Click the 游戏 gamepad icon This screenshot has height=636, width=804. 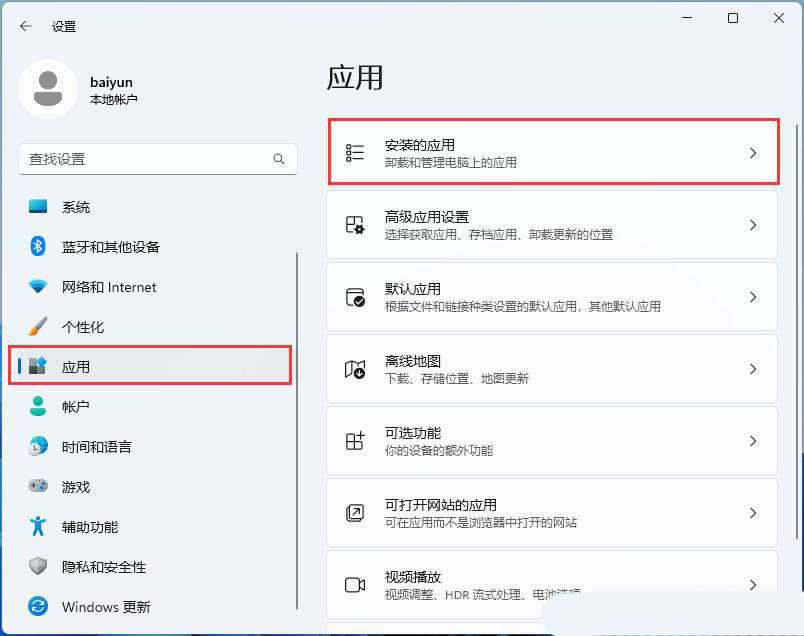pos(38,487)
